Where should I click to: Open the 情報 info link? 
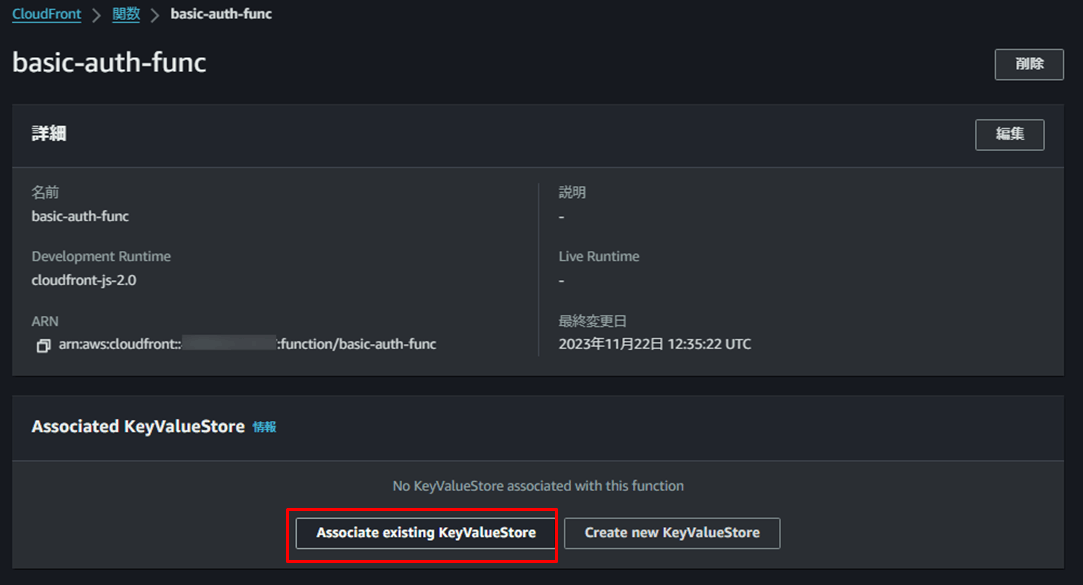point(265,427)
